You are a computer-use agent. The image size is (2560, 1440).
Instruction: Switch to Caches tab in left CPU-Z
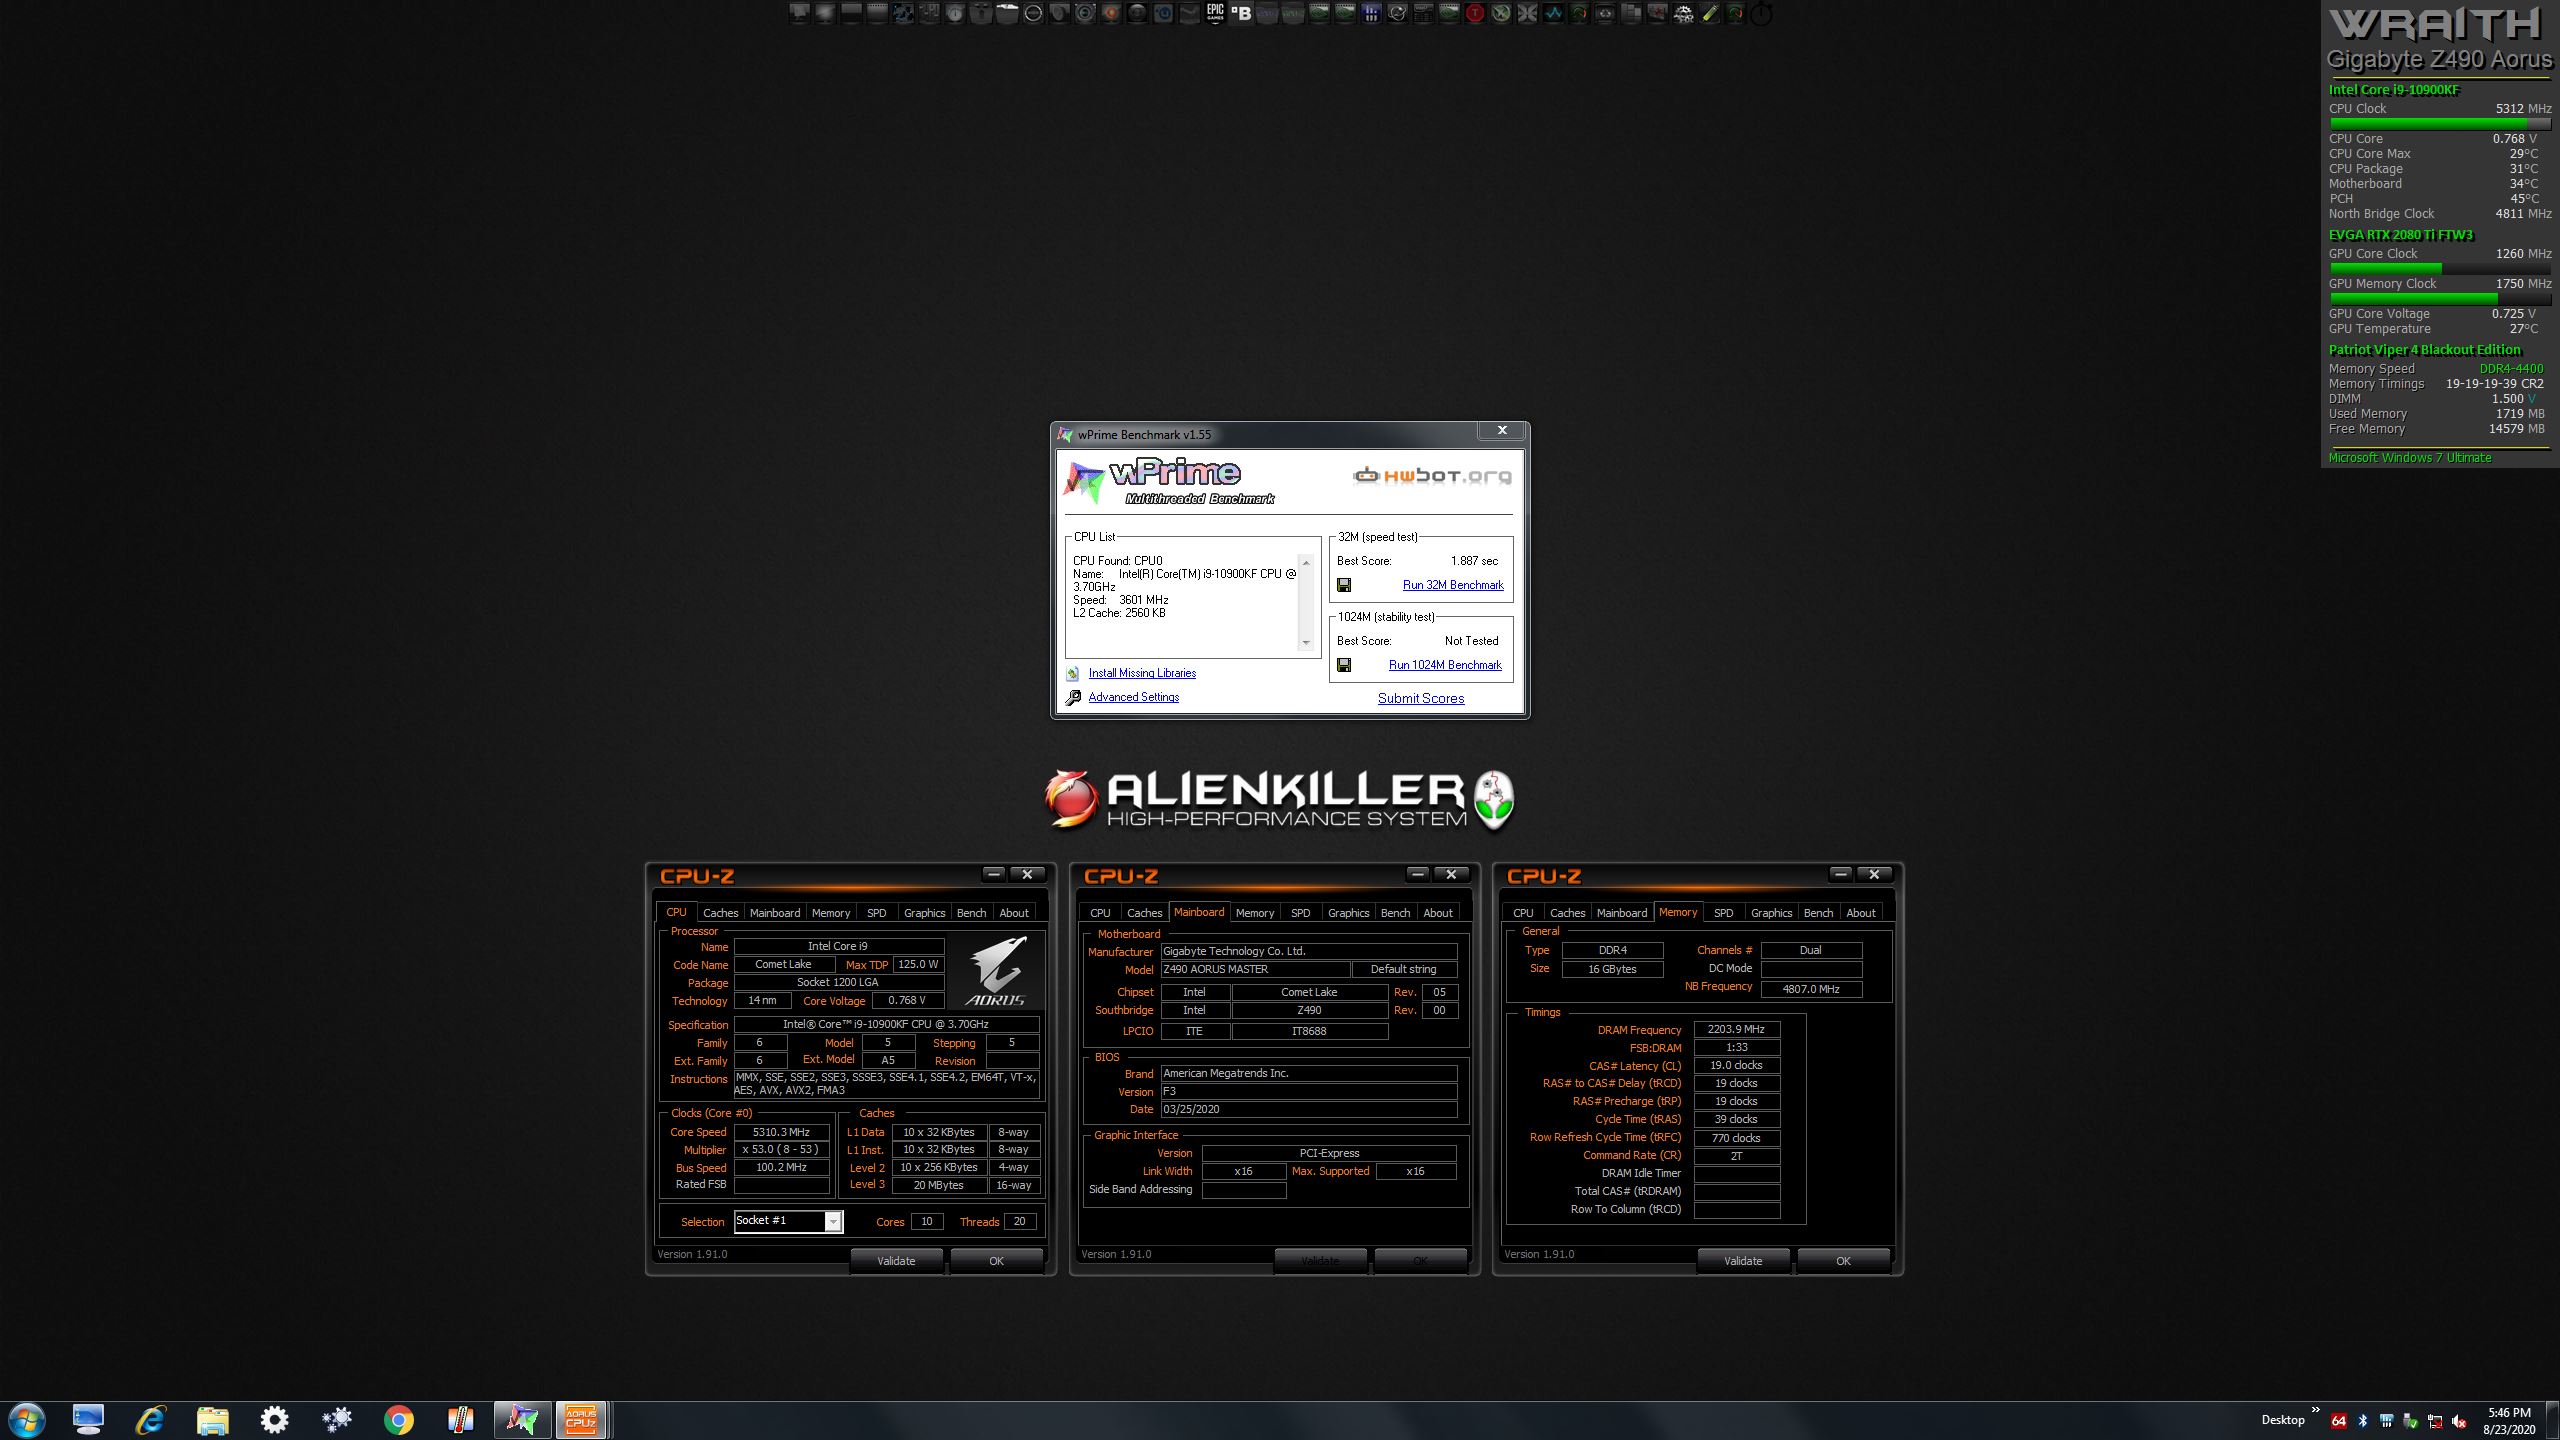point(720,913)
